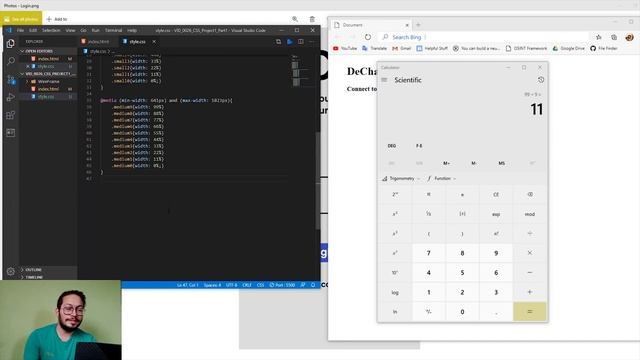Click the split editor icon in VS Code
640x360 pixels.
tap(301, 42)
